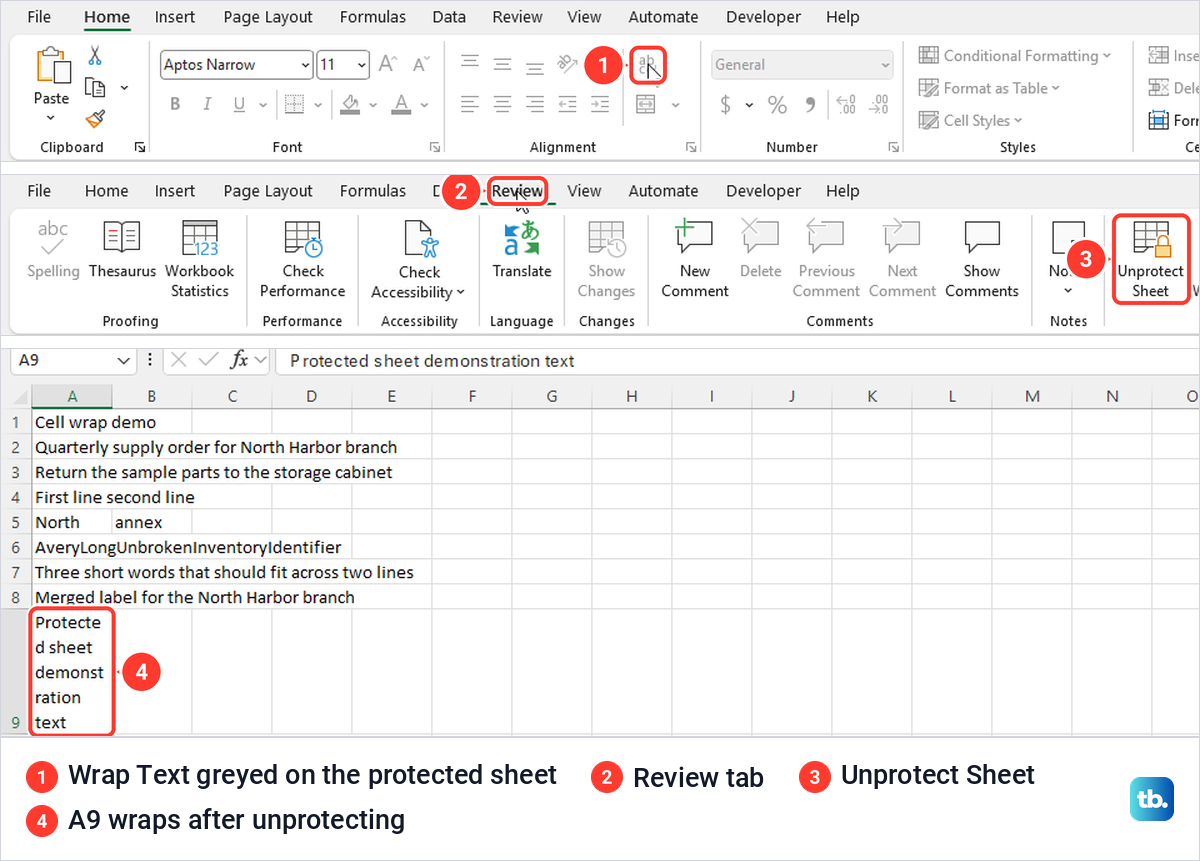This screenshot has height=861, width=1200.
Task: Open Font group dialog launcher
Action: 434,147
